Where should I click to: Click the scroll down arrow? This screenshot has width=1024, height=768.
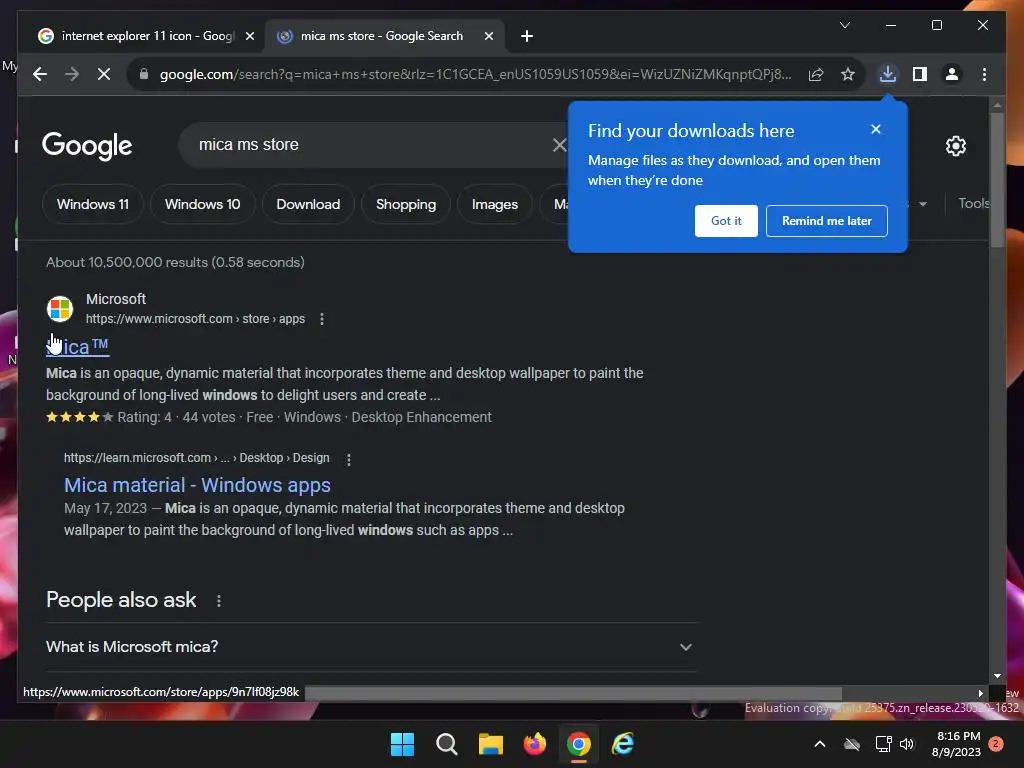coord(997,676)
